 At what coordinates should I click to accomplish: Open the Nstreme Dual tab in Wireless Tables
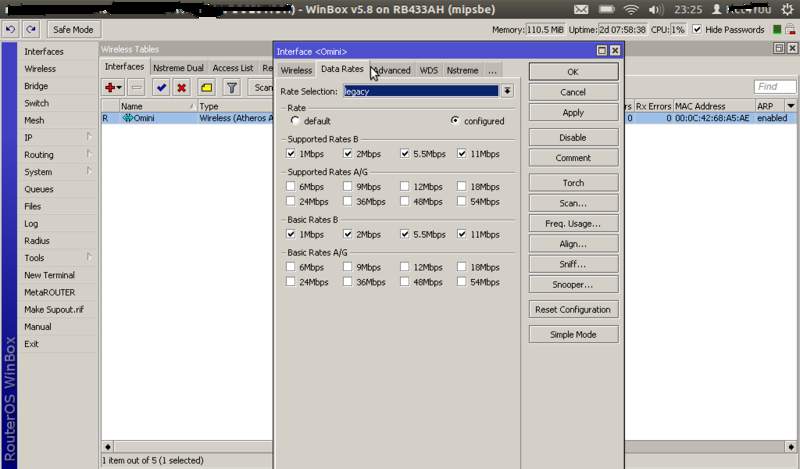pos(178,68)
